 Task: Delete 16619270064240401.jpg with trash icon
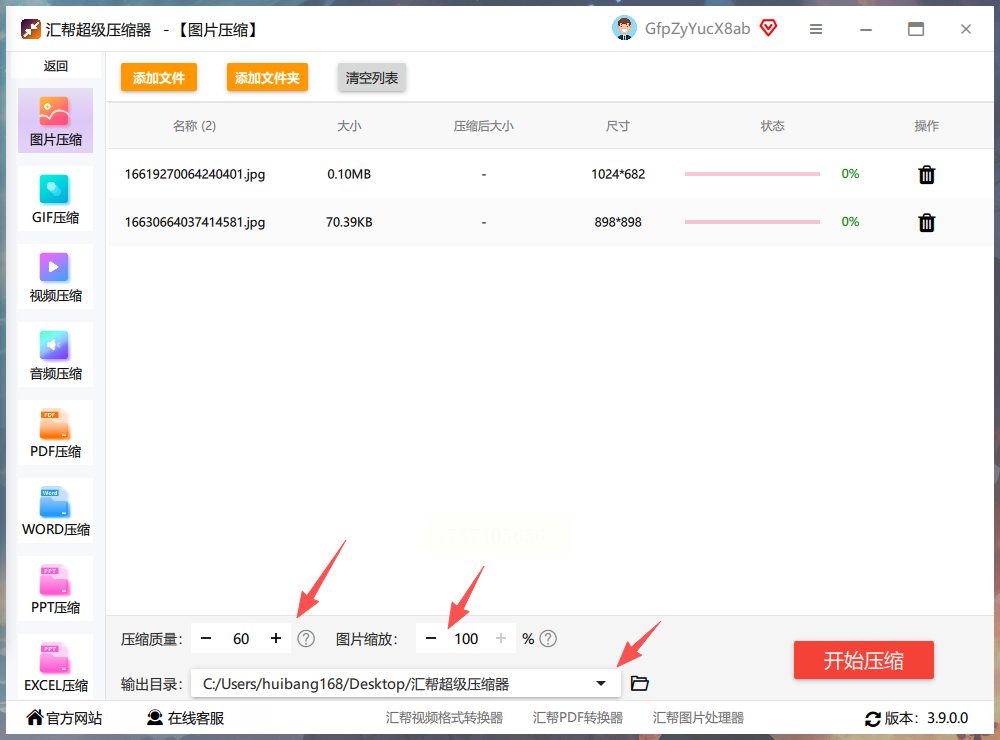click(x=927, y=174)
